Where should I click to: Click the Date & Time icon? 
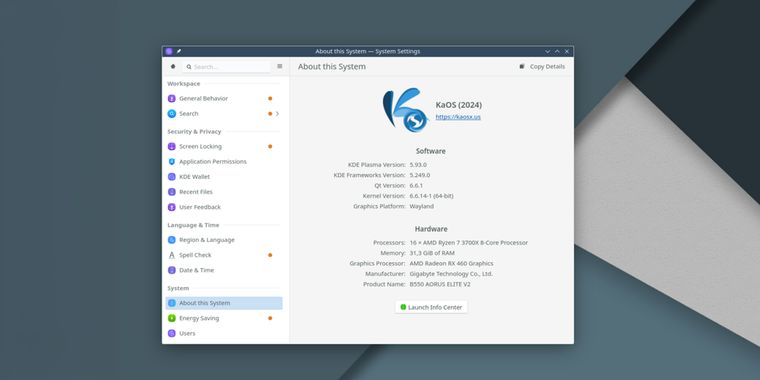[172, 270]
